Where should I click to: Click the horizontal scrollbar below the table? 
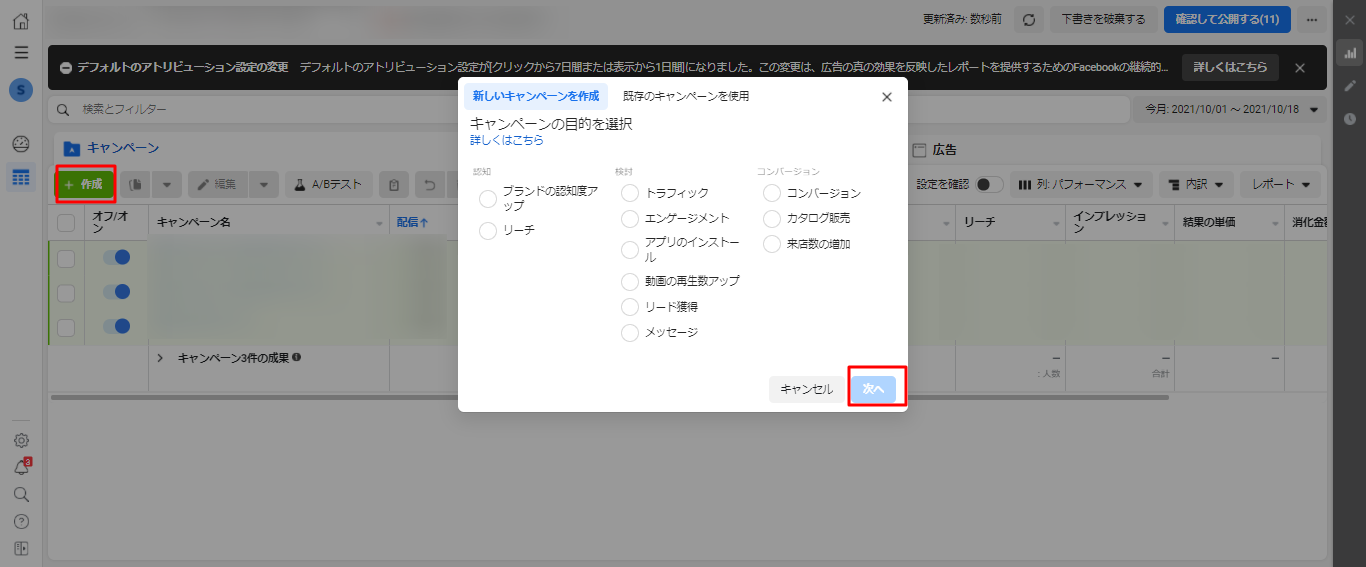click(x=608, y=397)
